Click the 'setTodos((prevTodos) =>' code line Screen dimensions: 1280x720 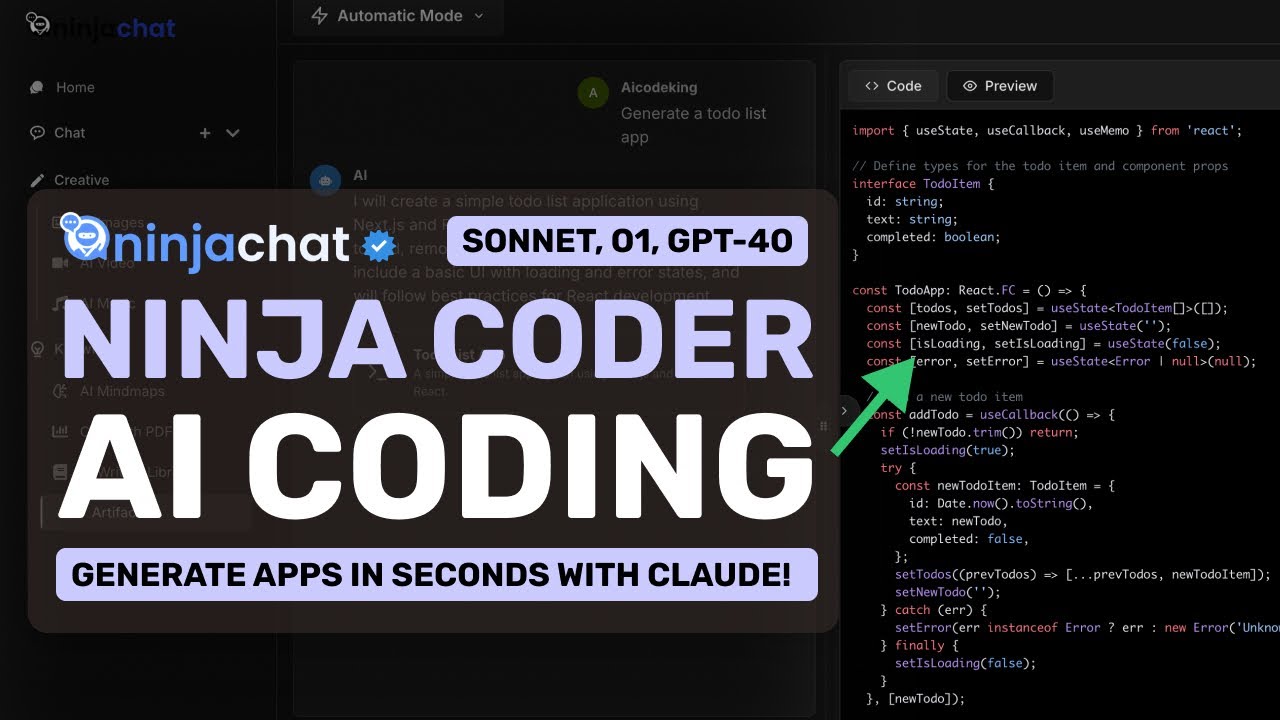[1082, 575]
